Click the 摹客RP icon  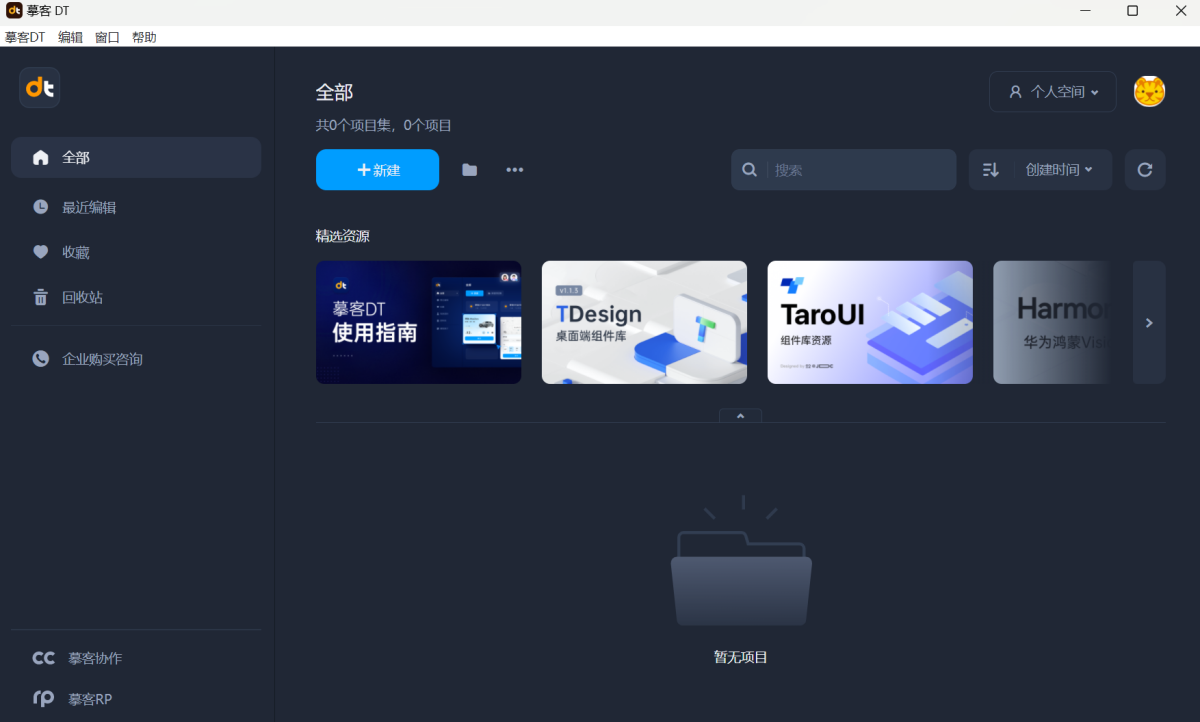click(x=43, y=698)
